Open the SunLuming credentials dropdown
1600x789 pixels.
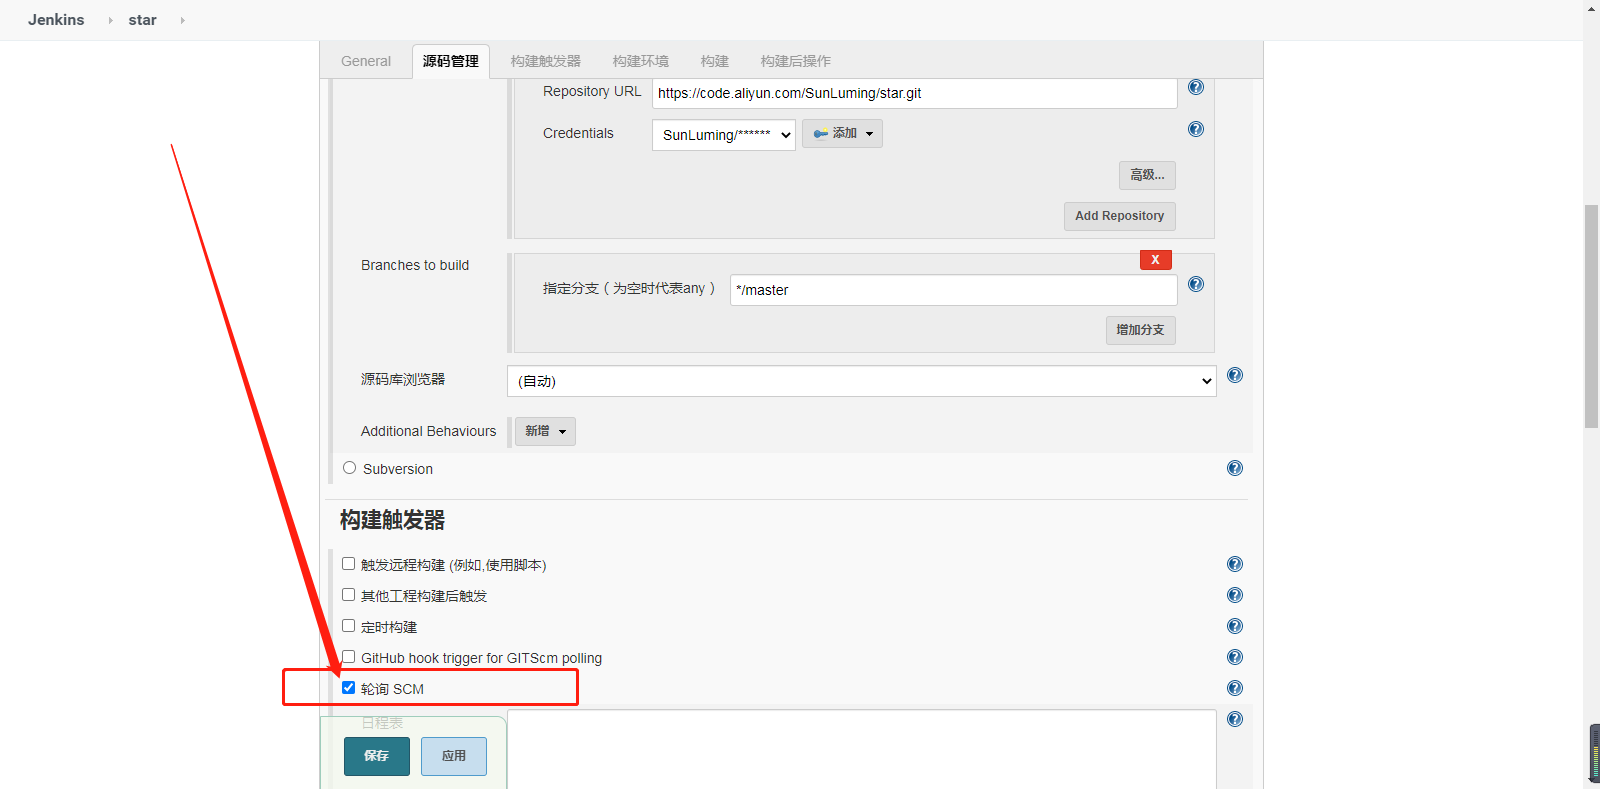coord(724,135)
